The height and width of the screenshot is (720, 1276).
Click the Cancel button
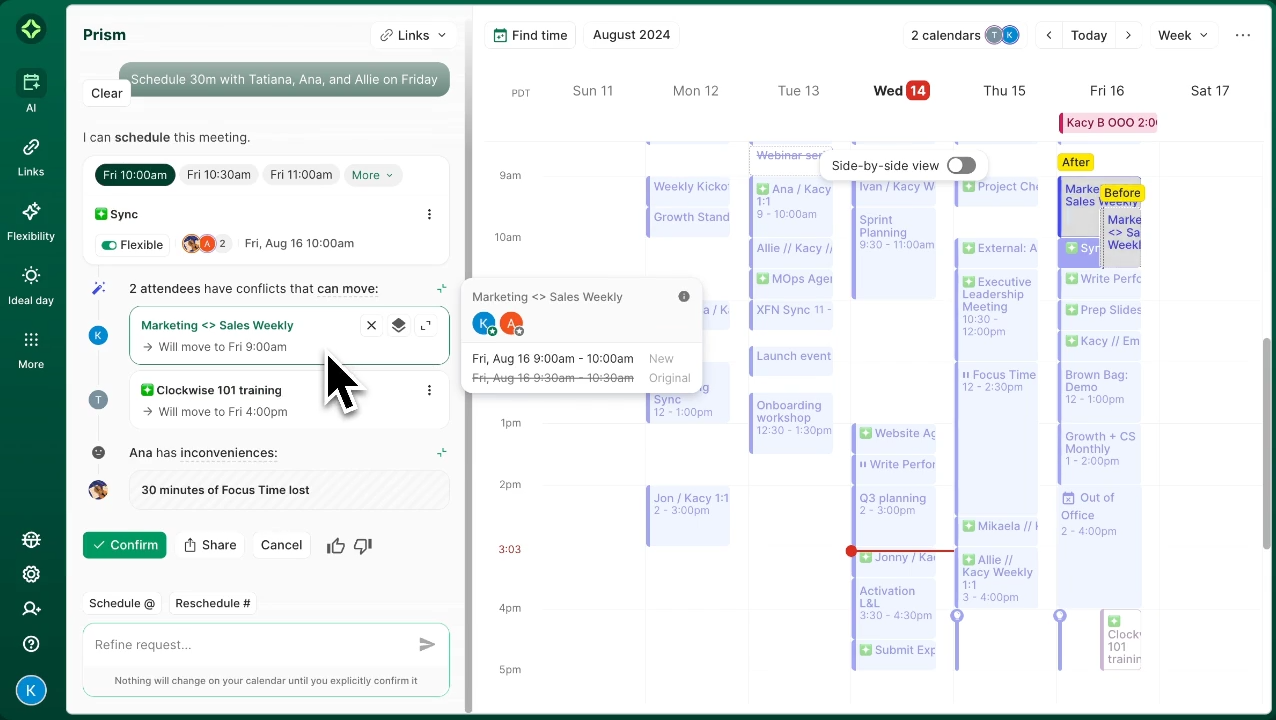(x=281, y=545)
